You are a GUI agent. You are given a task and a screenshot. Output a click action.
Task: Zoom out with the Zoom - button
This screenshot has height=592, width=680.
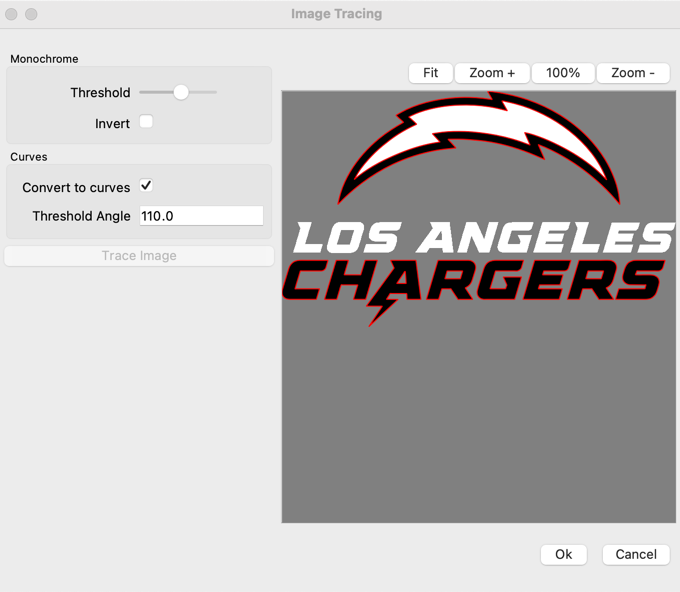pos(633,73)
